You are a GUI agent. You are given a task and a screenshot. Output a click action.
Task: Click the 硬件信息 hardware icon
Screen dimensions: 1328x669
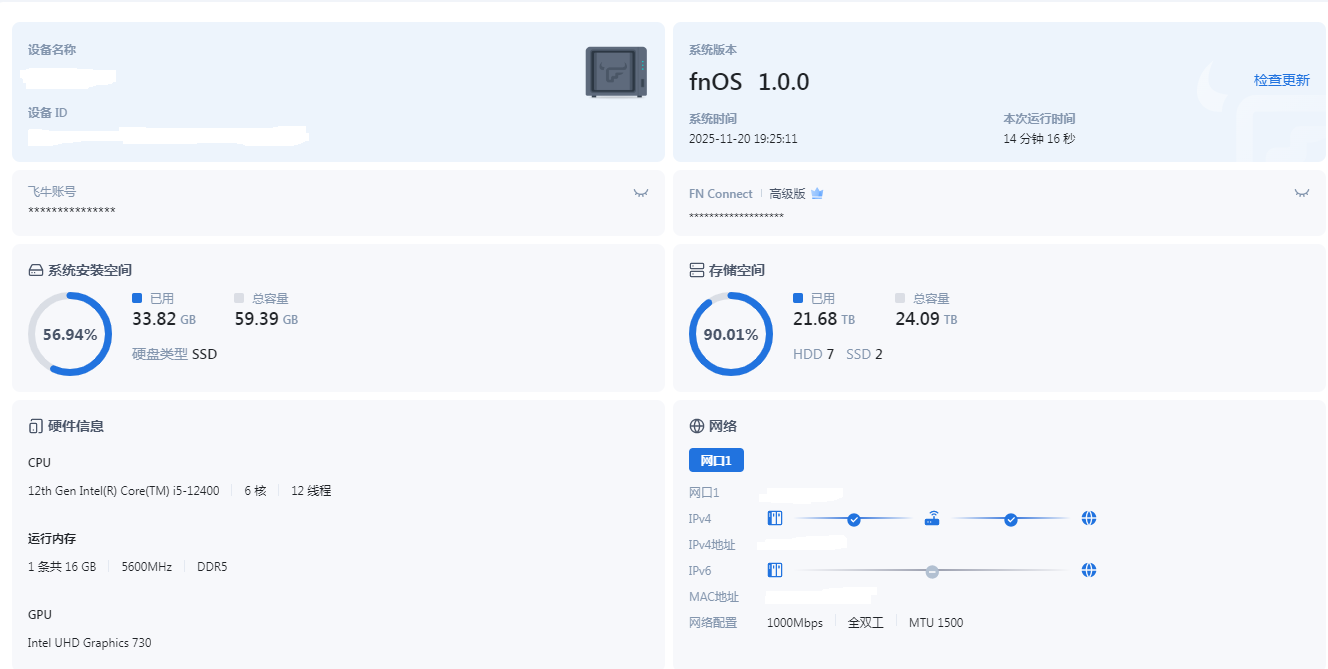36,426
